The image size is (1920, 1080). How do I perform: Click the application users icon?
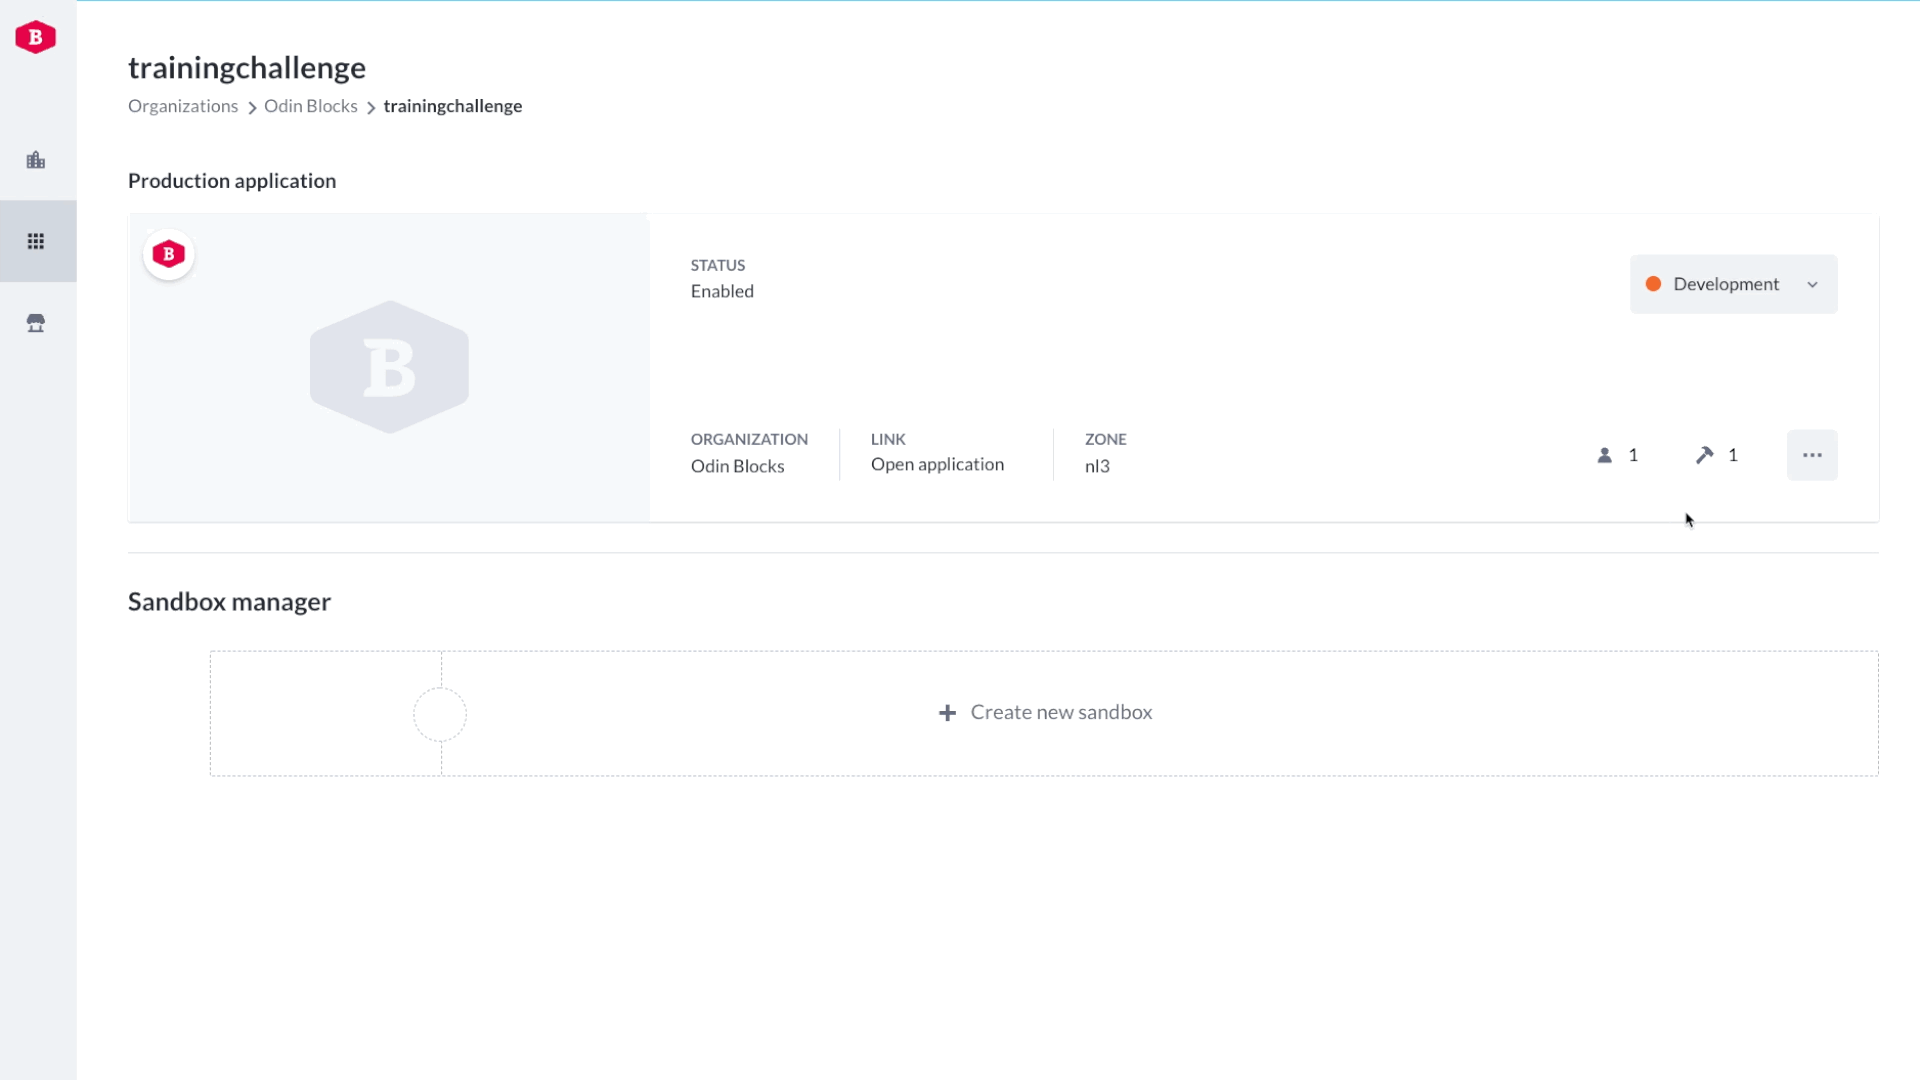point(1604,455)
